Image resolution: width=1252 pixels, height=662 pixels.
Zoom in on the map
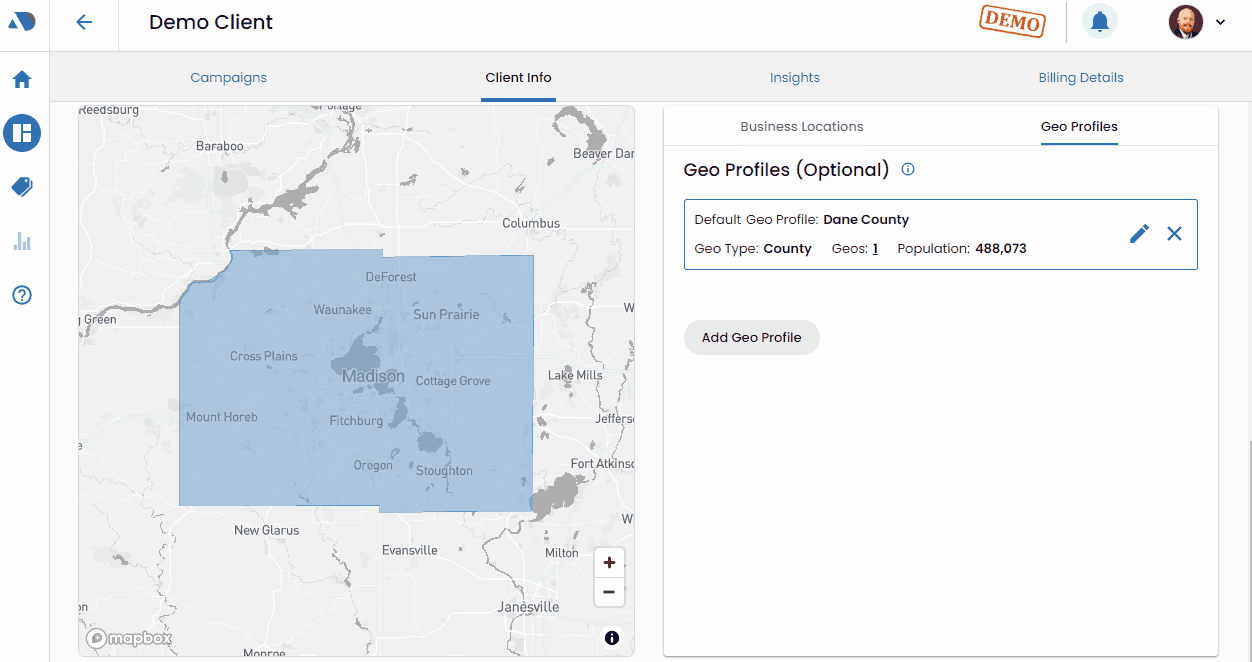coord(609,562)
